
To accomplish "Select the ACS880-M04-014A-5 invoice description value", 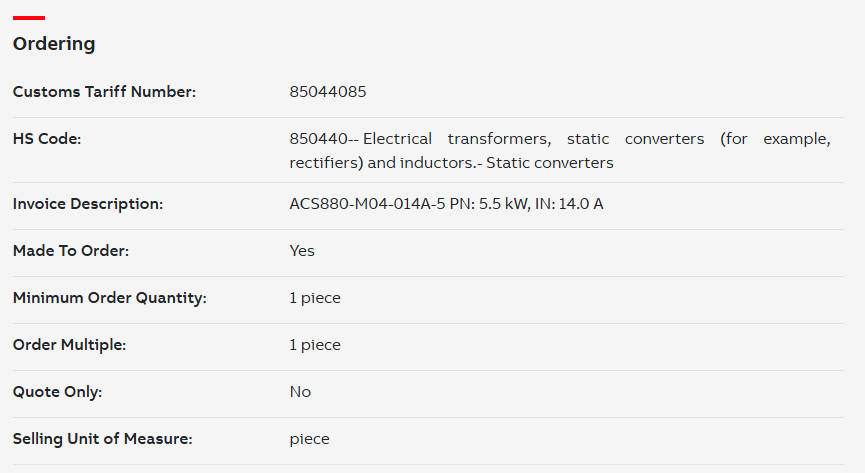I will (446, 204).
